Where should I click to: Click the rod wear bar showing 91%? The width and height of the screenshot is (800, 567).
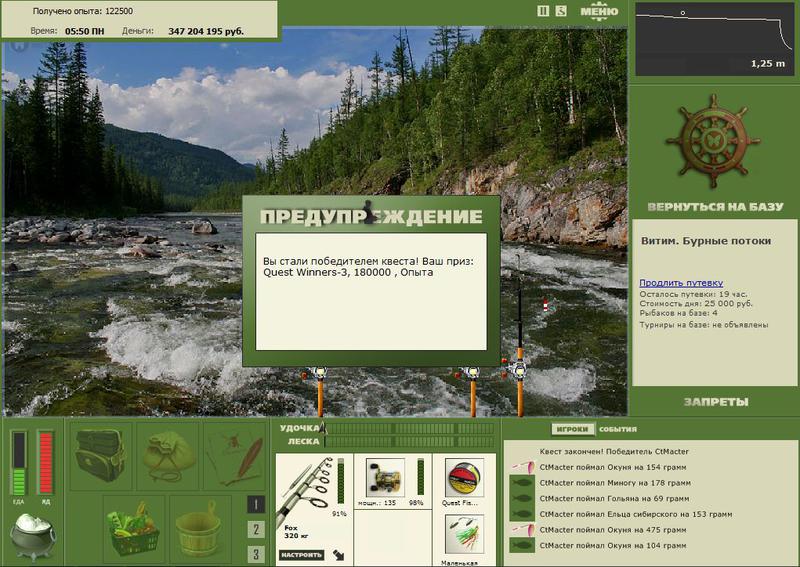[341, 482]
